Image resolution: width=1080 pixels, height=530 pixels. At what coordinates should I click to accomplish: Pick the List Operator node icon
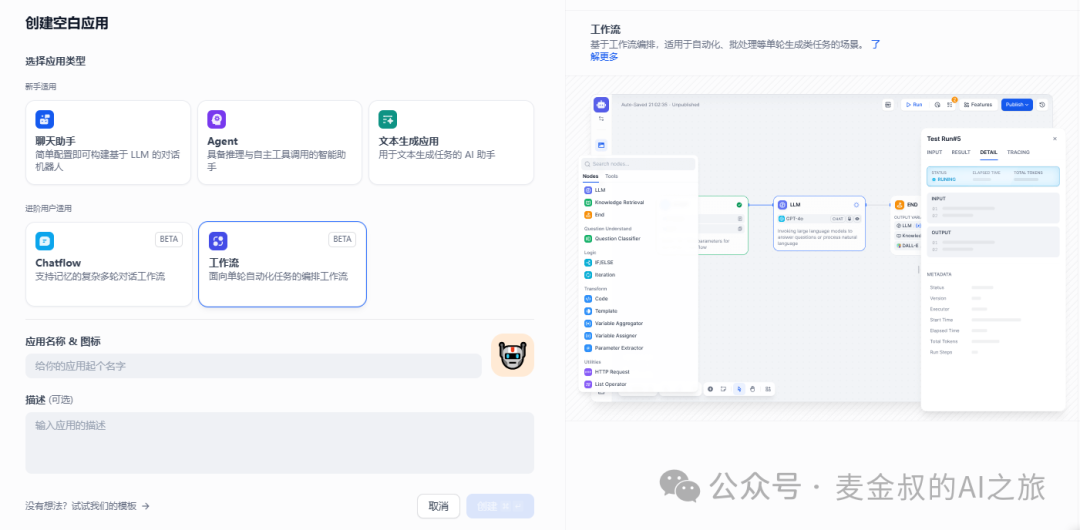coord(588,385)
